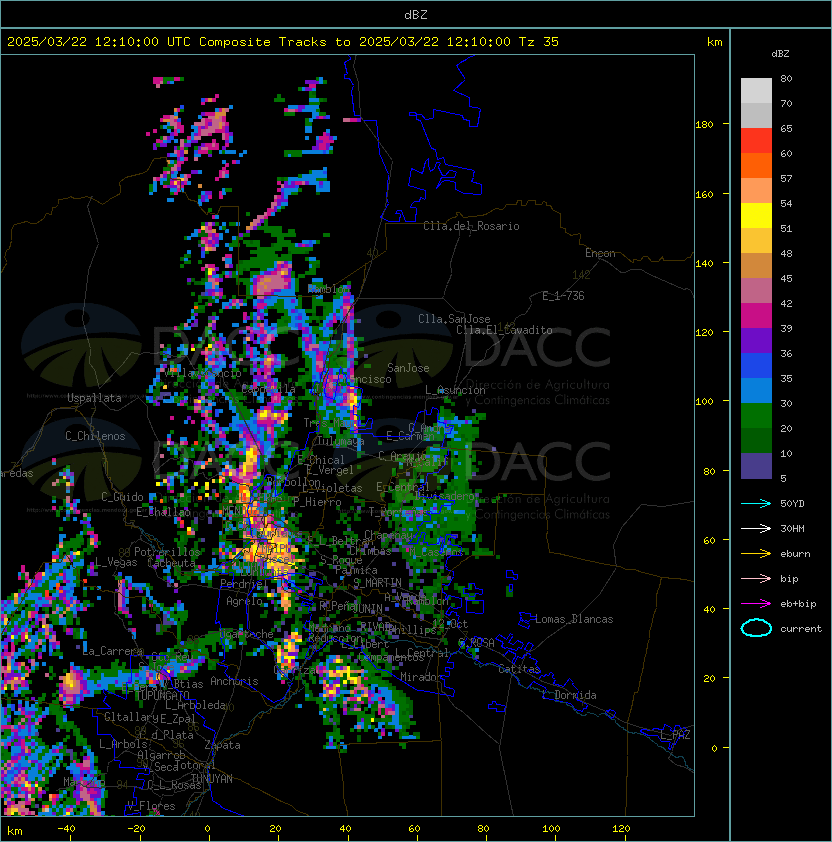Click the 'TUNUYAN' map label
Image resolution: width=832 pixels, height=842 pixels.
[211, 779]
